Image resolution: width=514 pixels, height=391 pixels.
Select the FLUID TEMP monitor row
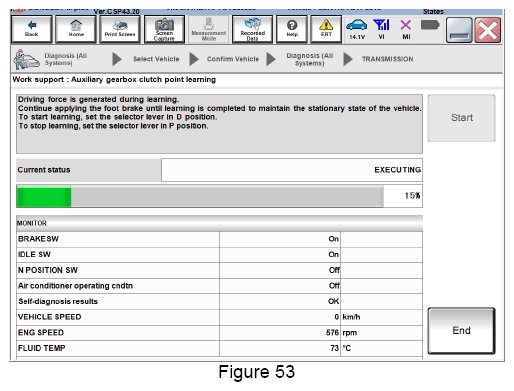point(219,348)
